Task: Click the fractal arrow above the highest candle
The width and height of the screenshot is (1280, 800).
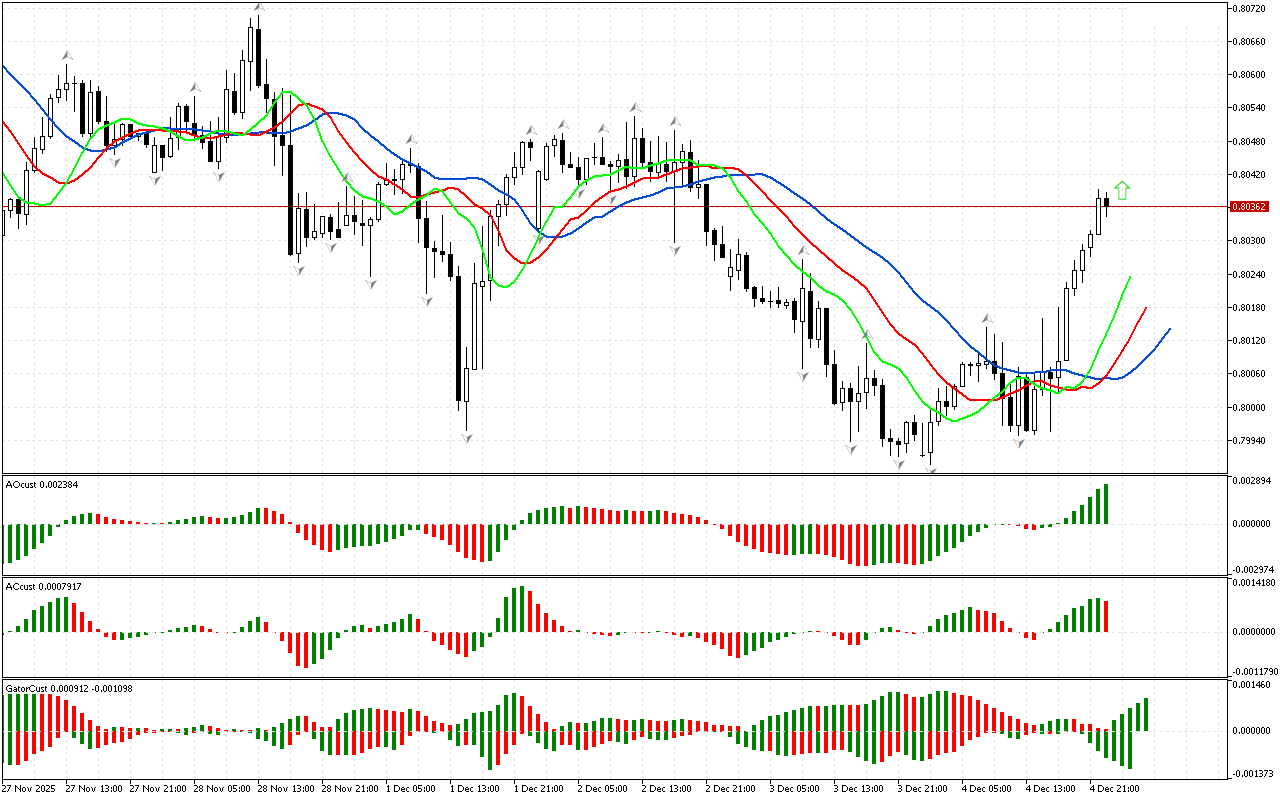Action: pos(258,7)
